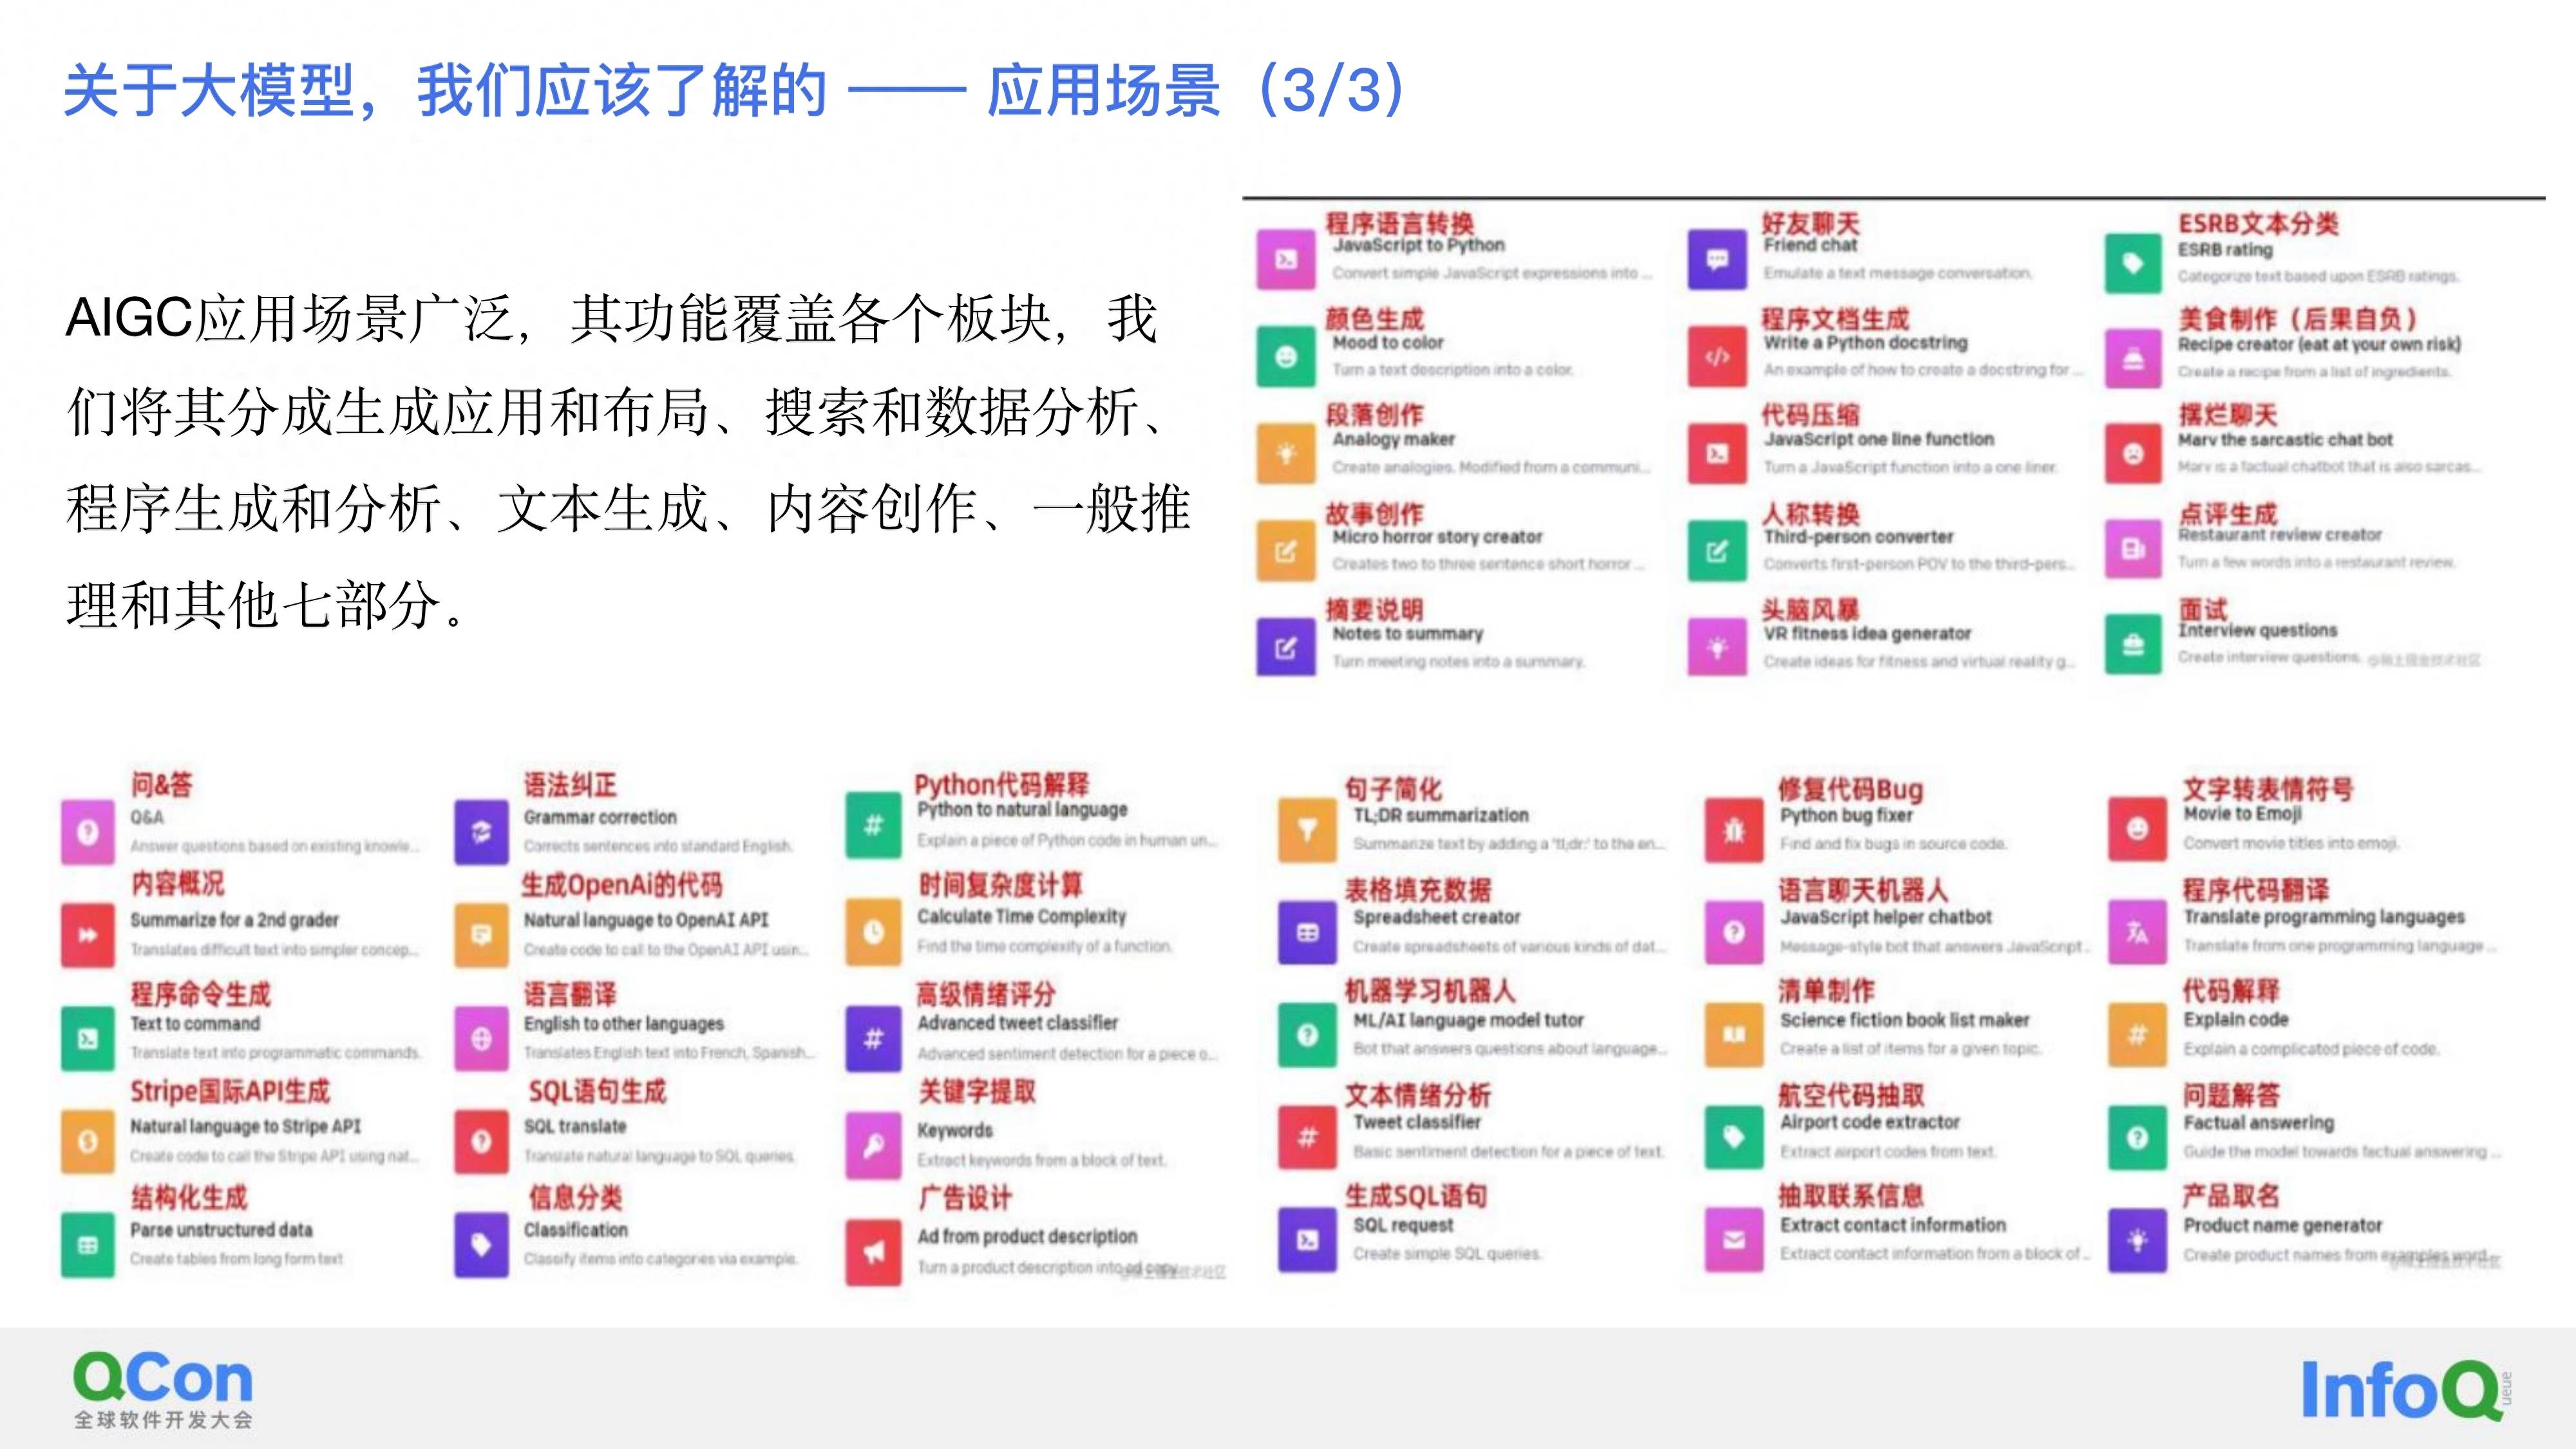The width and height of the screenshot is (2576, 1449).
Task: Click the JavaScript one line function icon
Action: (1717, 454)
